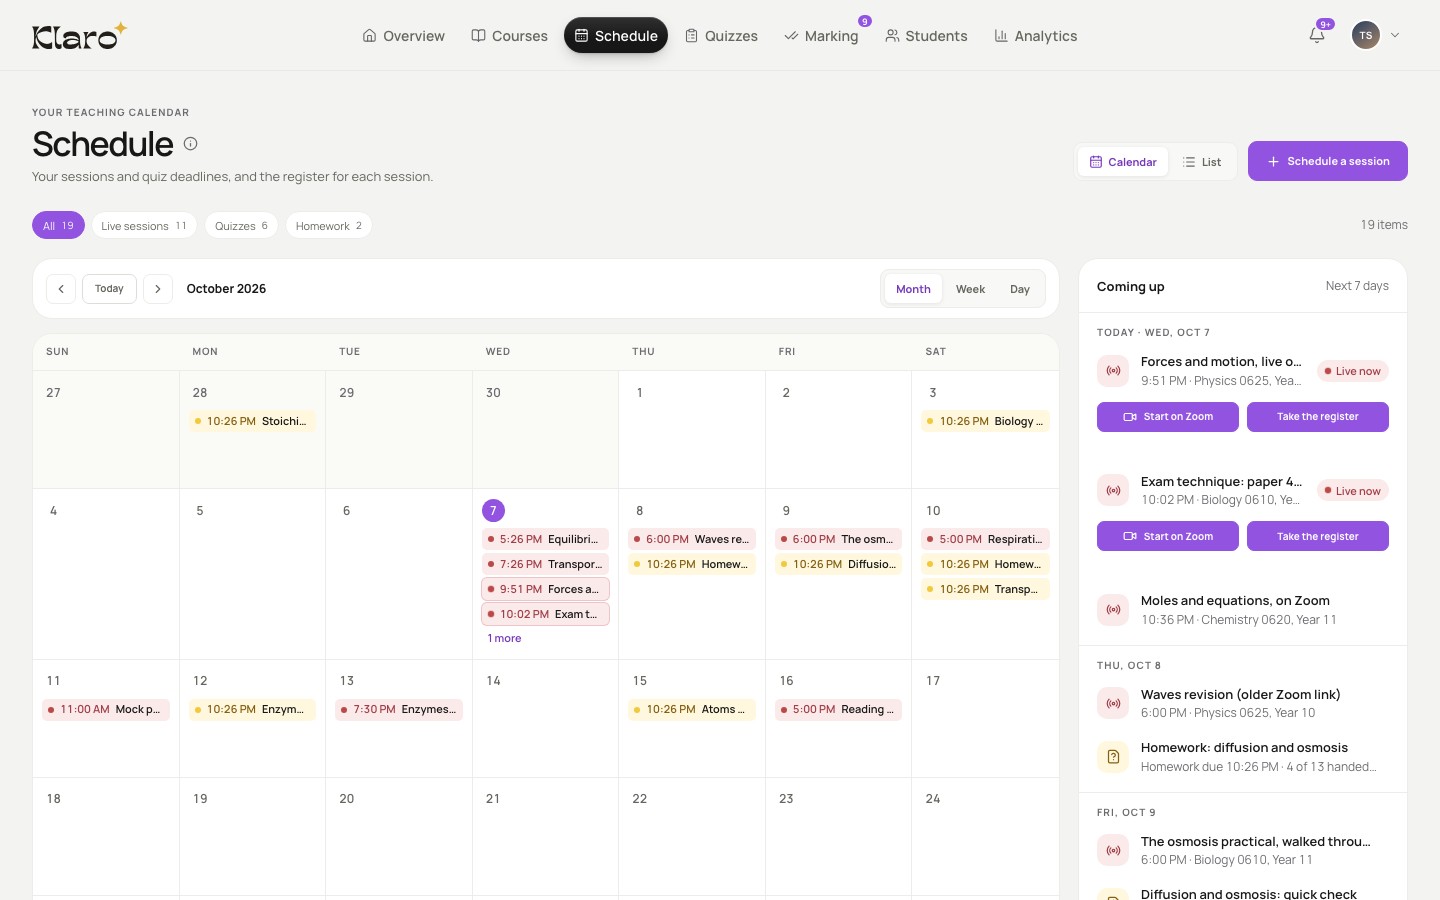1440x900 pixels.
Task: Open the Overview tab
Action: pyautogui.click(x=404, y=36)
